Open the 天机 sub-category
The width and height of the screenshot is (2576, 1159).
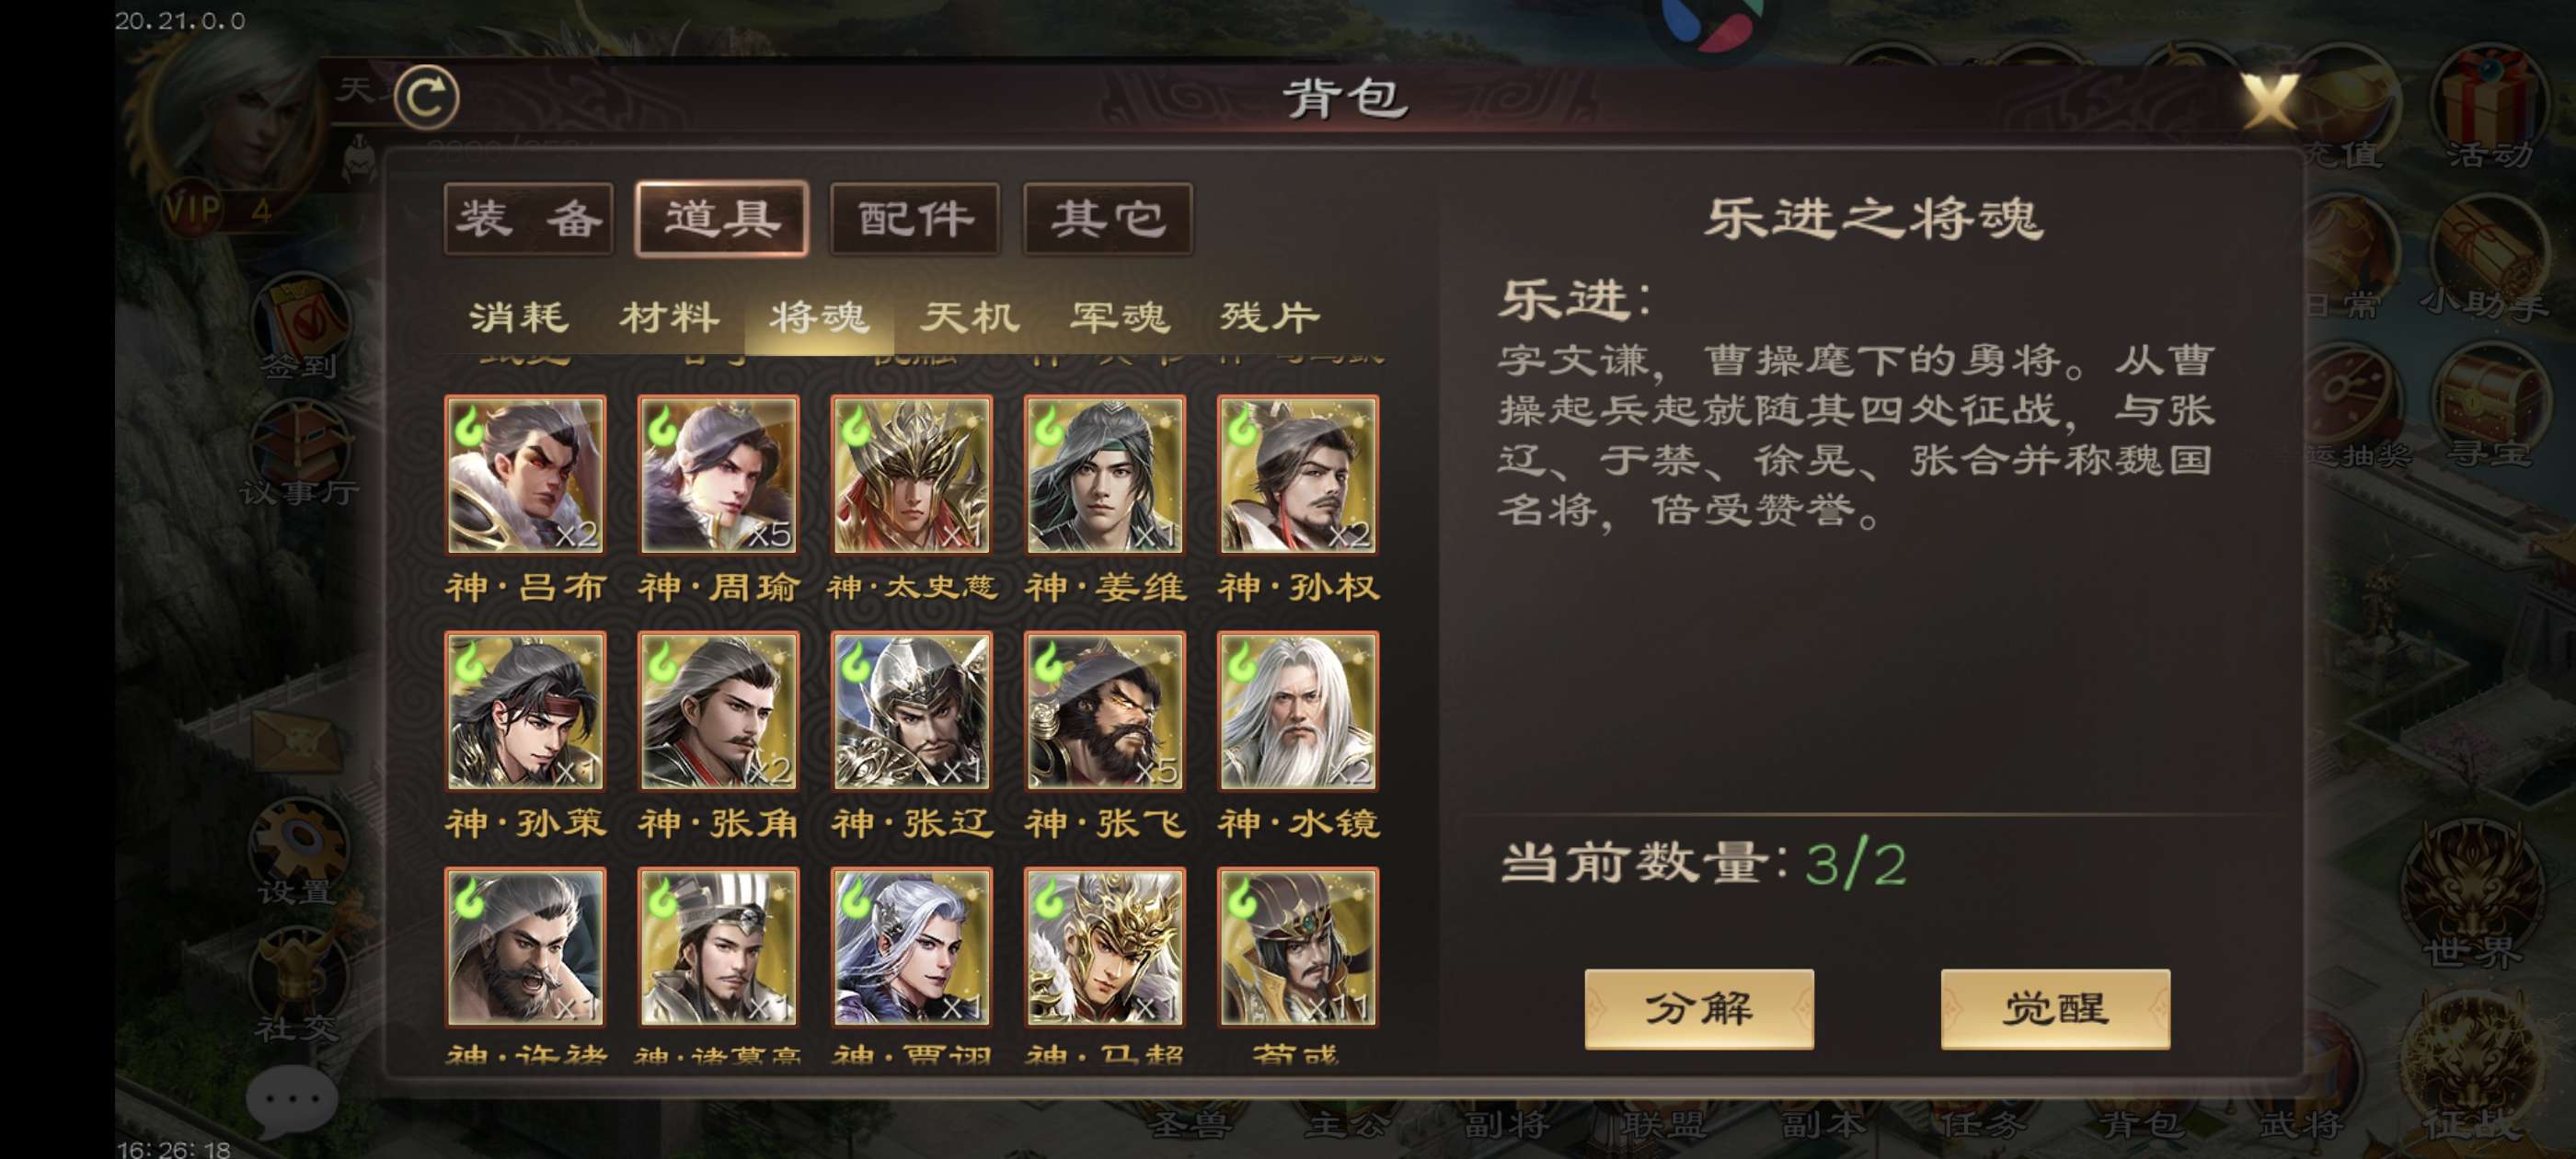970,317
